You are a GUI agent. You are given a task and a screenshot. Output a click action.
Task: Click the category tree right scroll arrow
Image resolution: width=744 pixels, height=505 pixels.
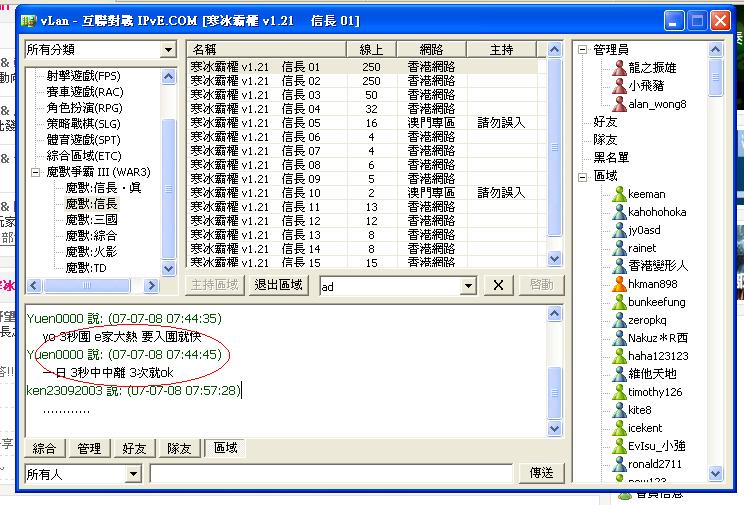(151, 285)
